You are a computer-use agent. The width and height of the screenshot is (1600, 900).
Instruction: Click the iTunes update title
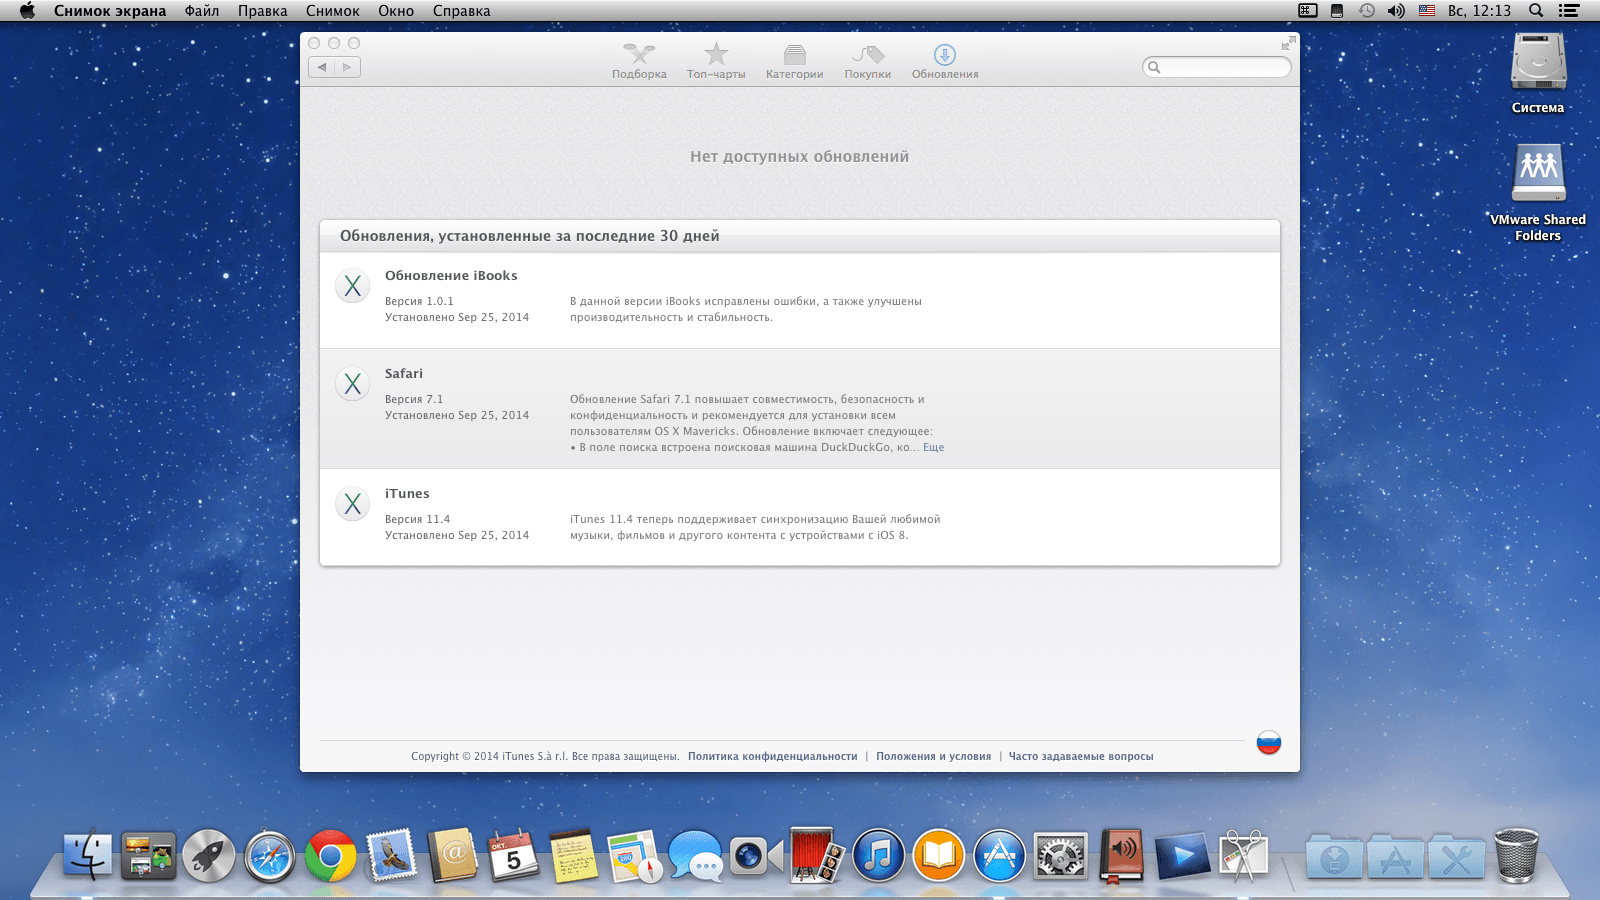407,494
